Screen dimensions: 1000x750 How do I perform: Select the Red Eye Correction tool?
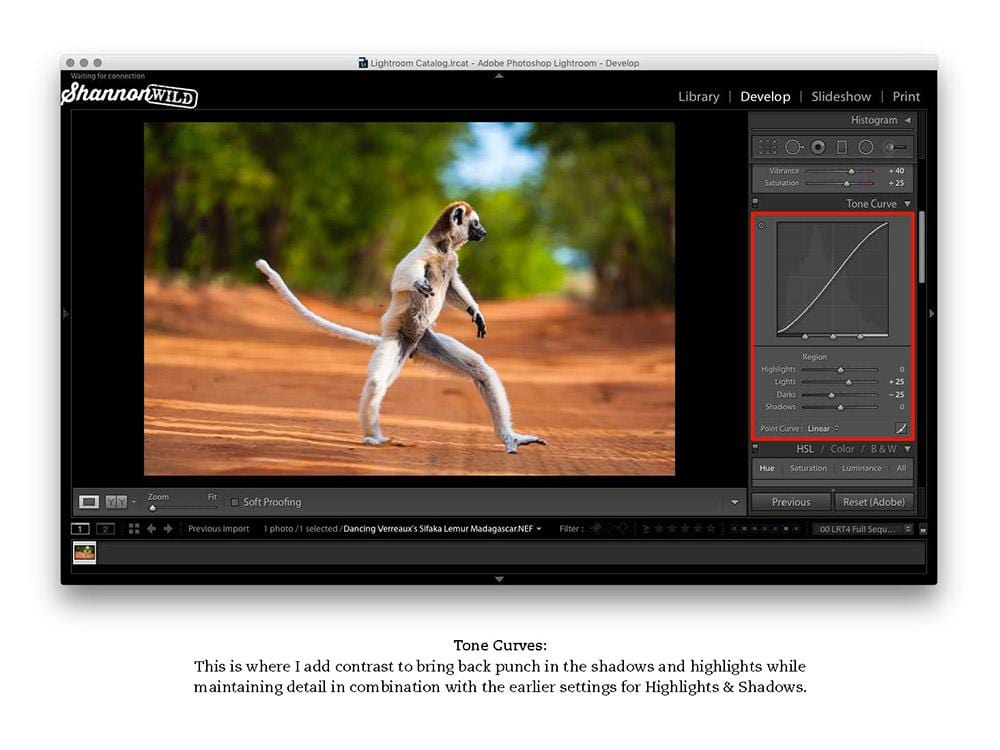point(818,147)
